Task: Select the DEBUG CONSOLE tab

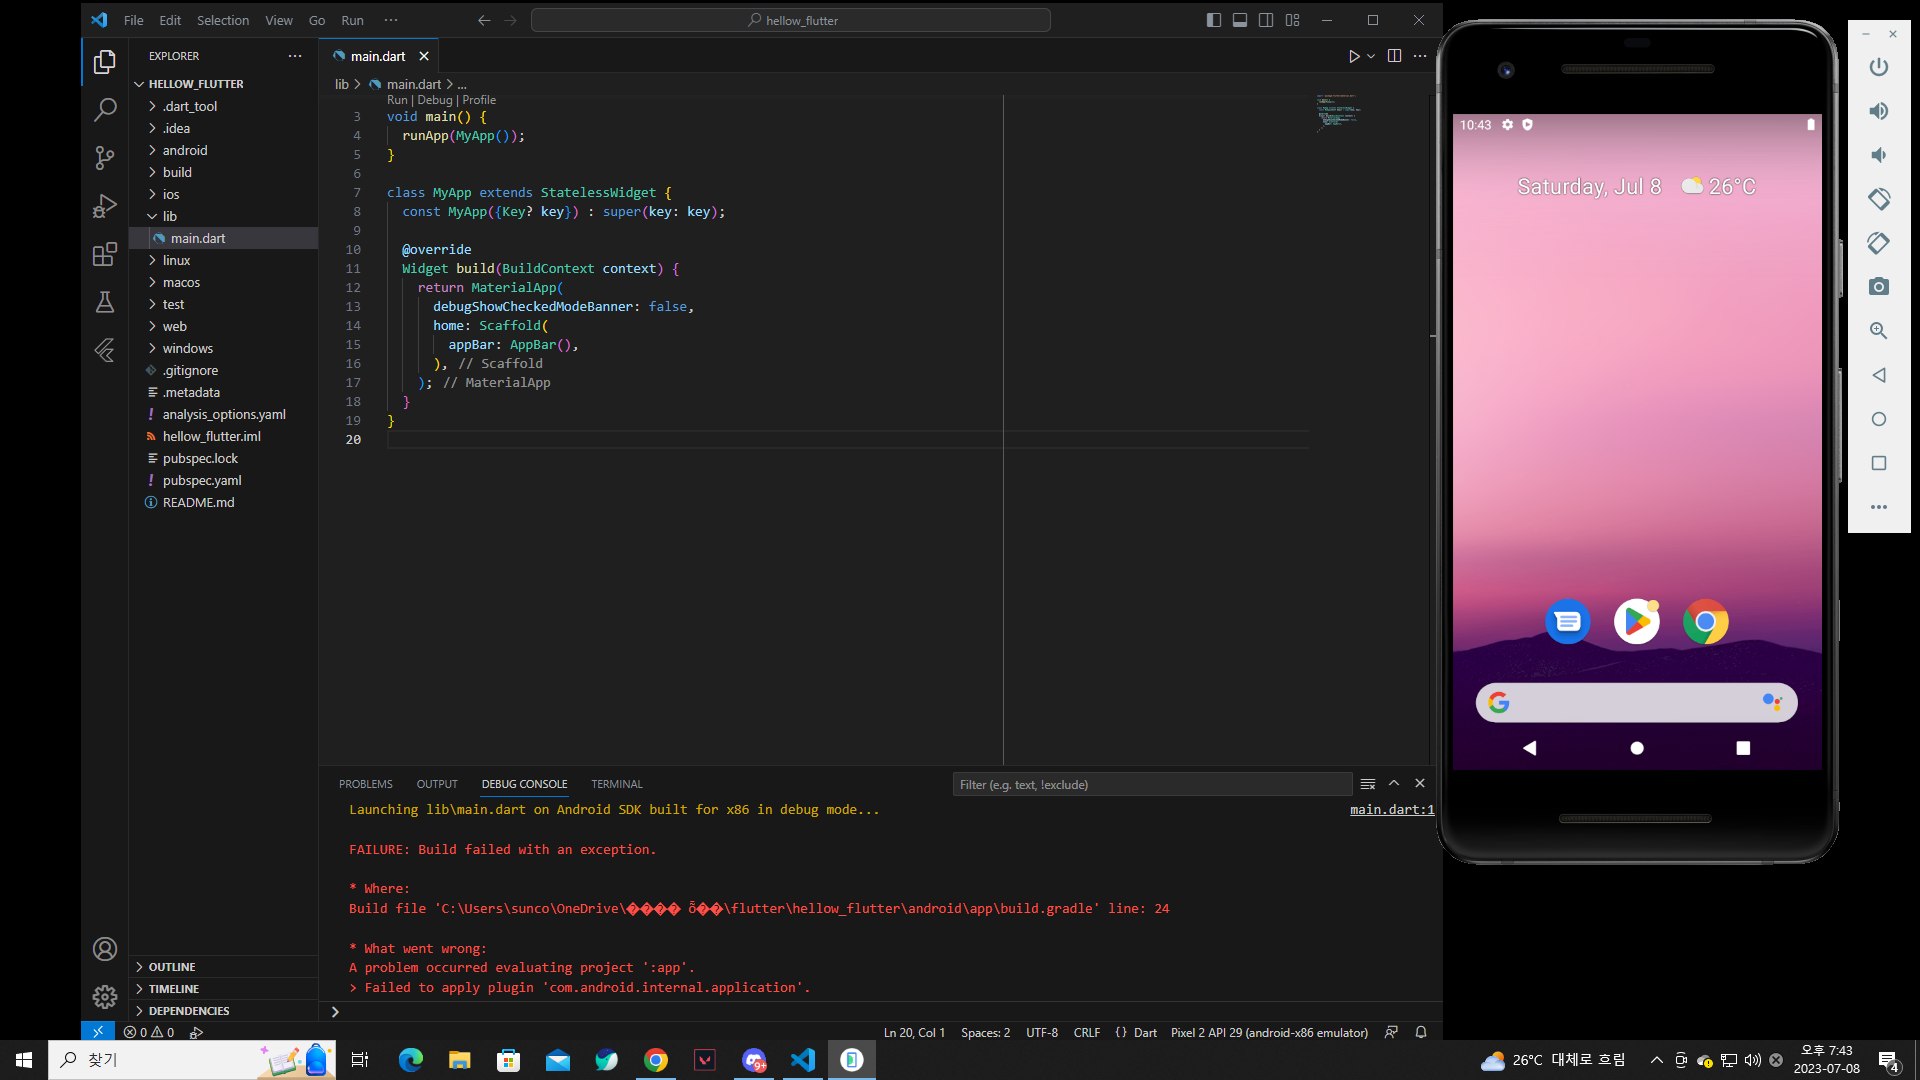Action: coord(524,784)
